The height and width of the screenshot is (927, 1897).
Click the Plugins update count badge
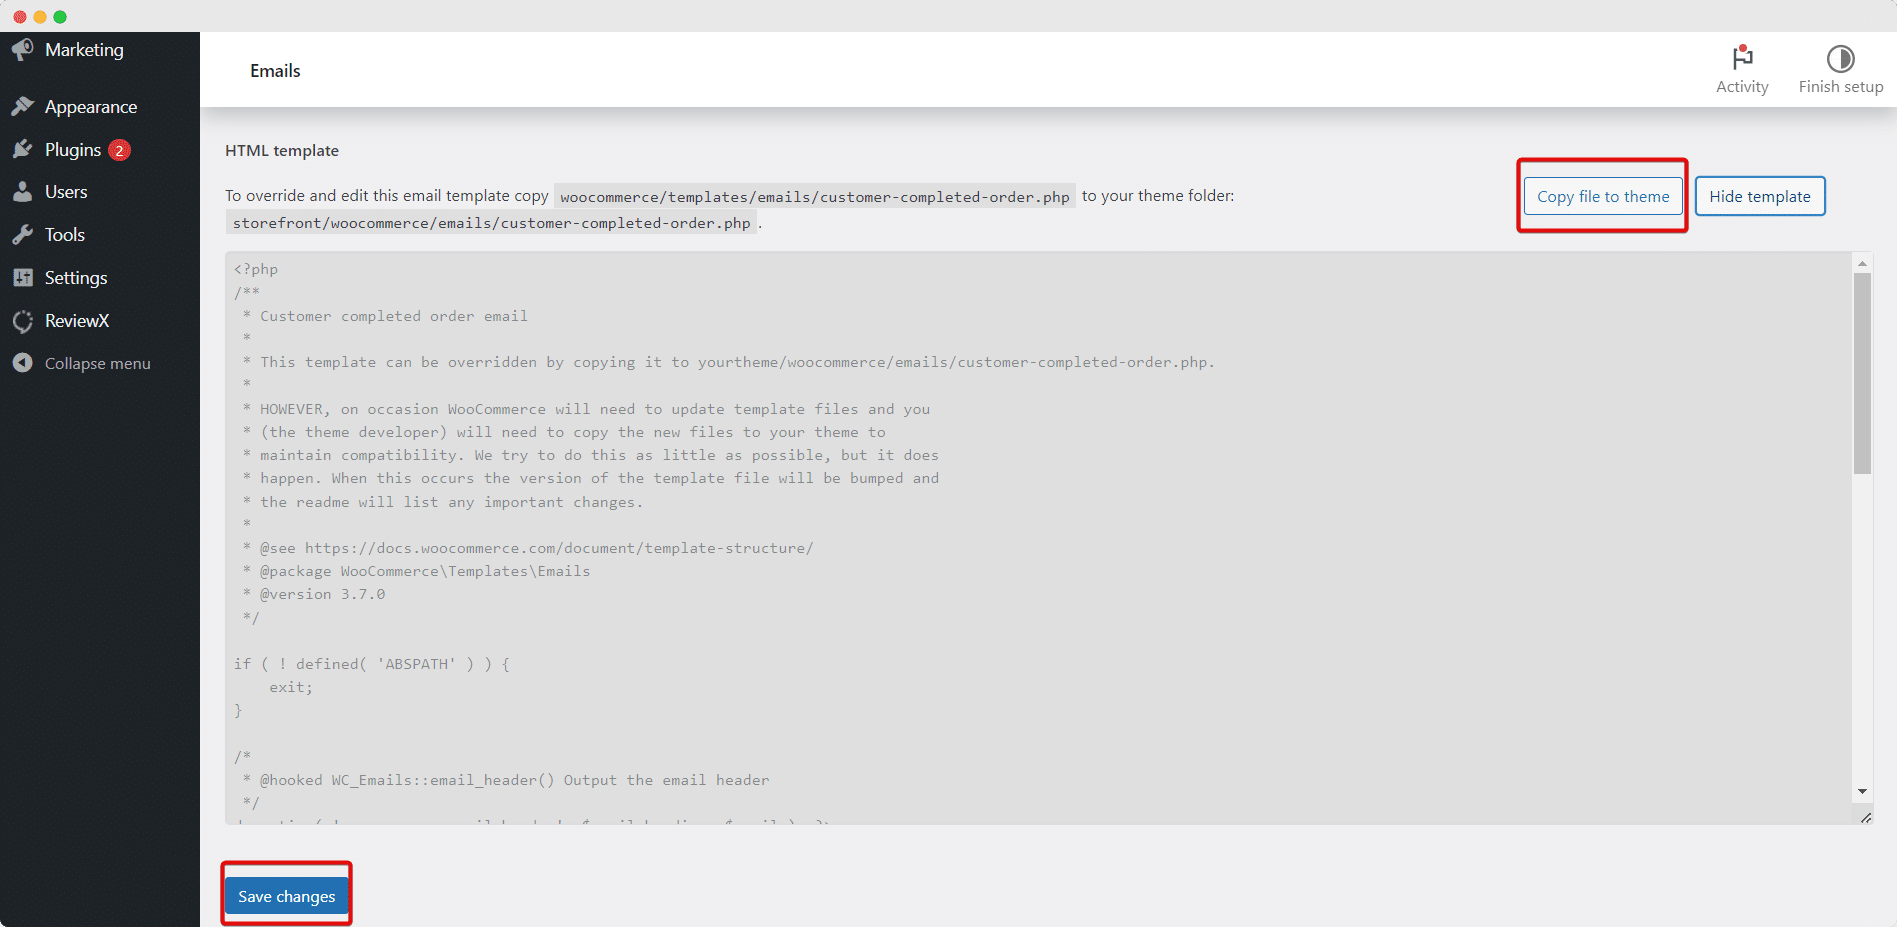coord(119,150)
